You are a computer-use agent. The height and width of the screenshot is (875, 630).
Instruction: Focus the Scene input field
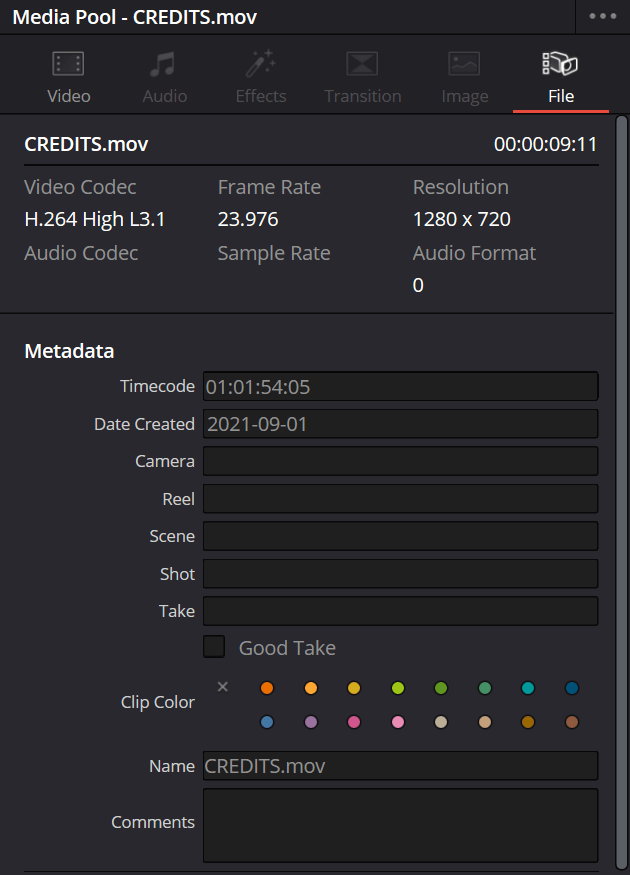pos(400,536)
